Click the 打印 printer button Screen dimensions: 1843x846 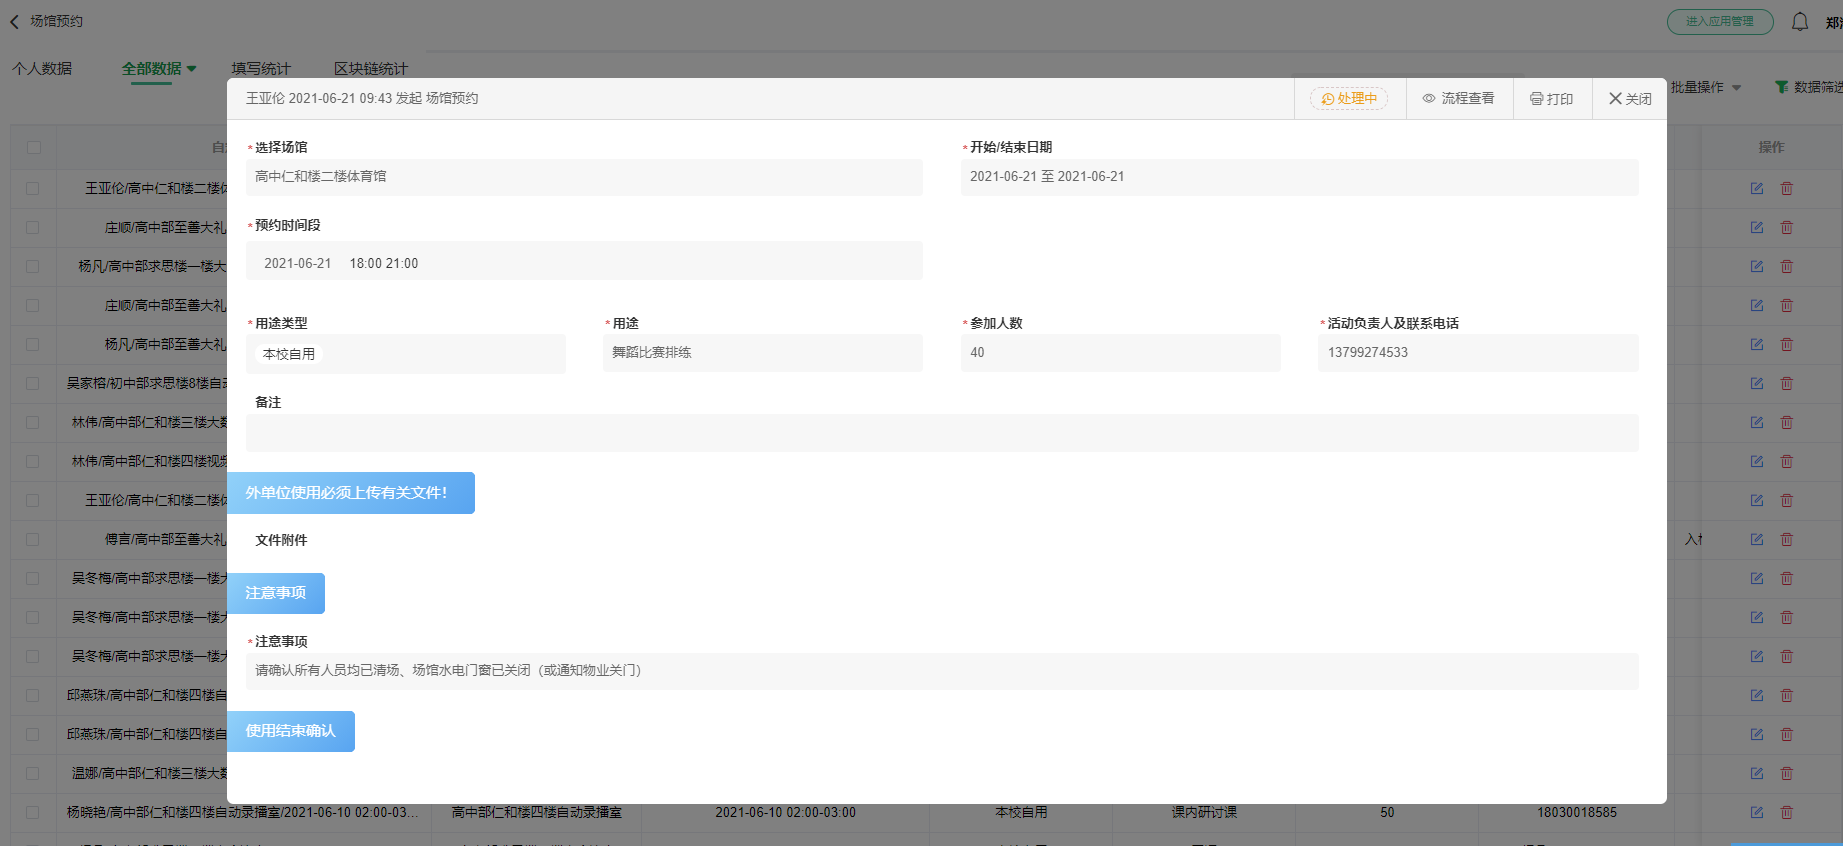(x=1551, y=98)
